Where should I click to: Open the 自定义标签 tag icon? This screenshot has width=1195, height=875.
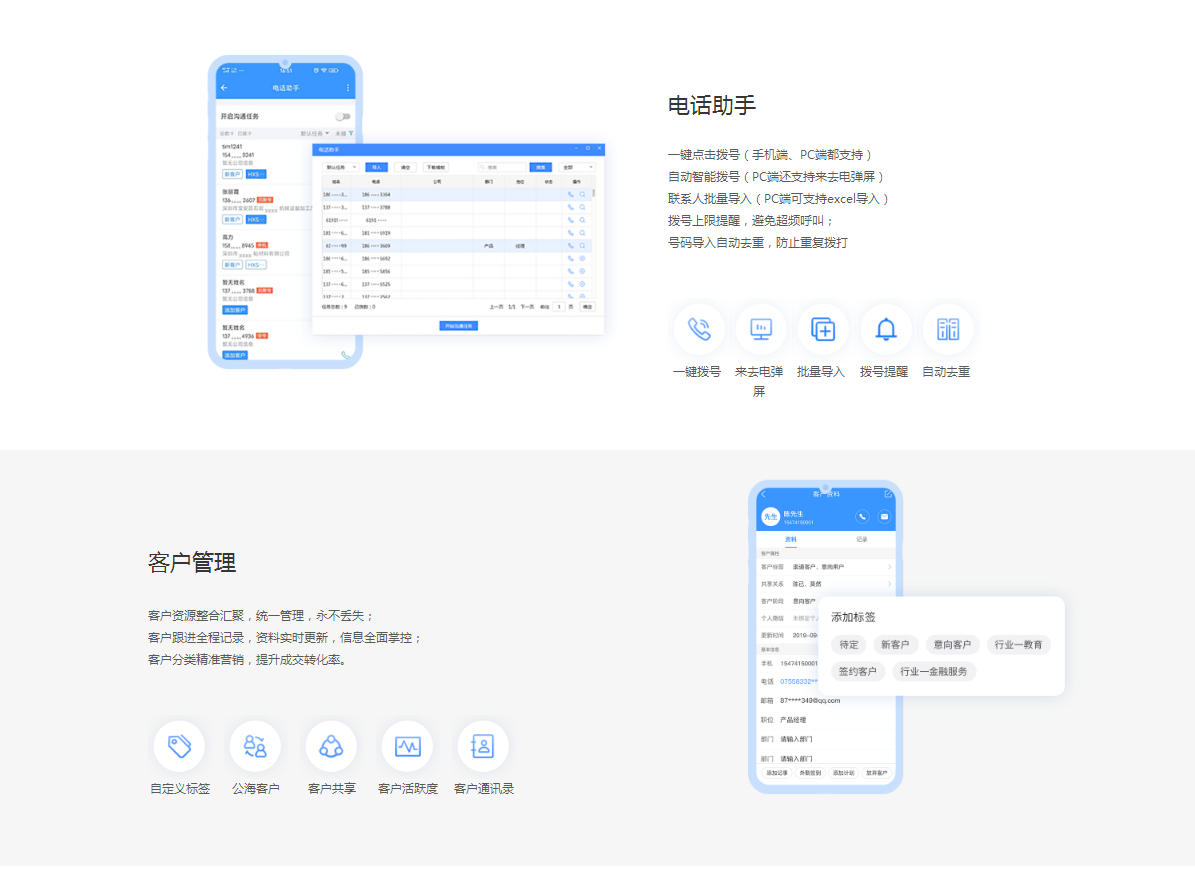click(179, 746)
